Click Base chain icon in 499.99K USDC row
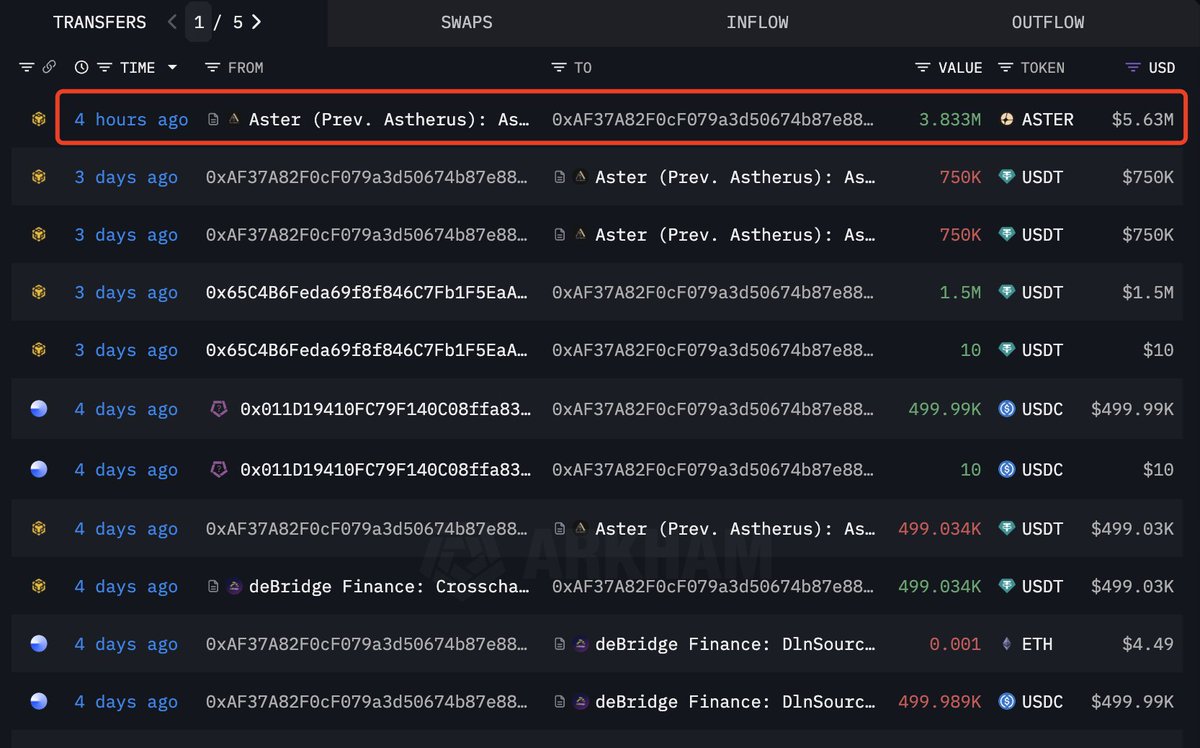The width and height of the screenshot is (1200, 748). [x=39, y=408]
